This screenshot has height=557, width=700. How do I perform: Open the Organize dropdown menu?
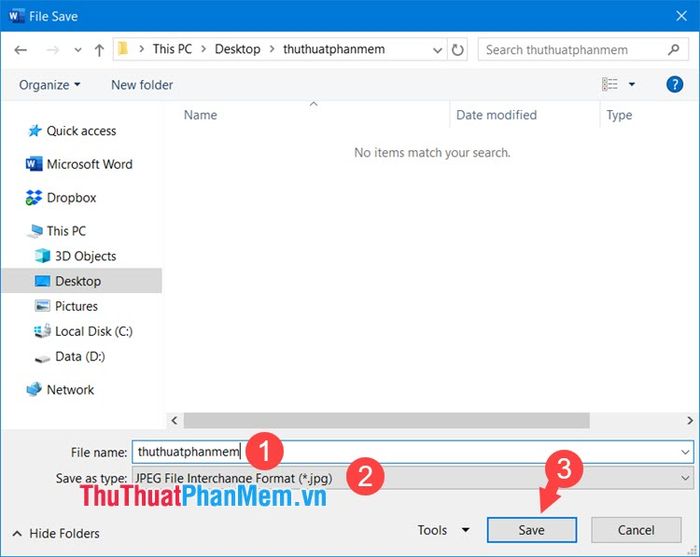(49, 85)
